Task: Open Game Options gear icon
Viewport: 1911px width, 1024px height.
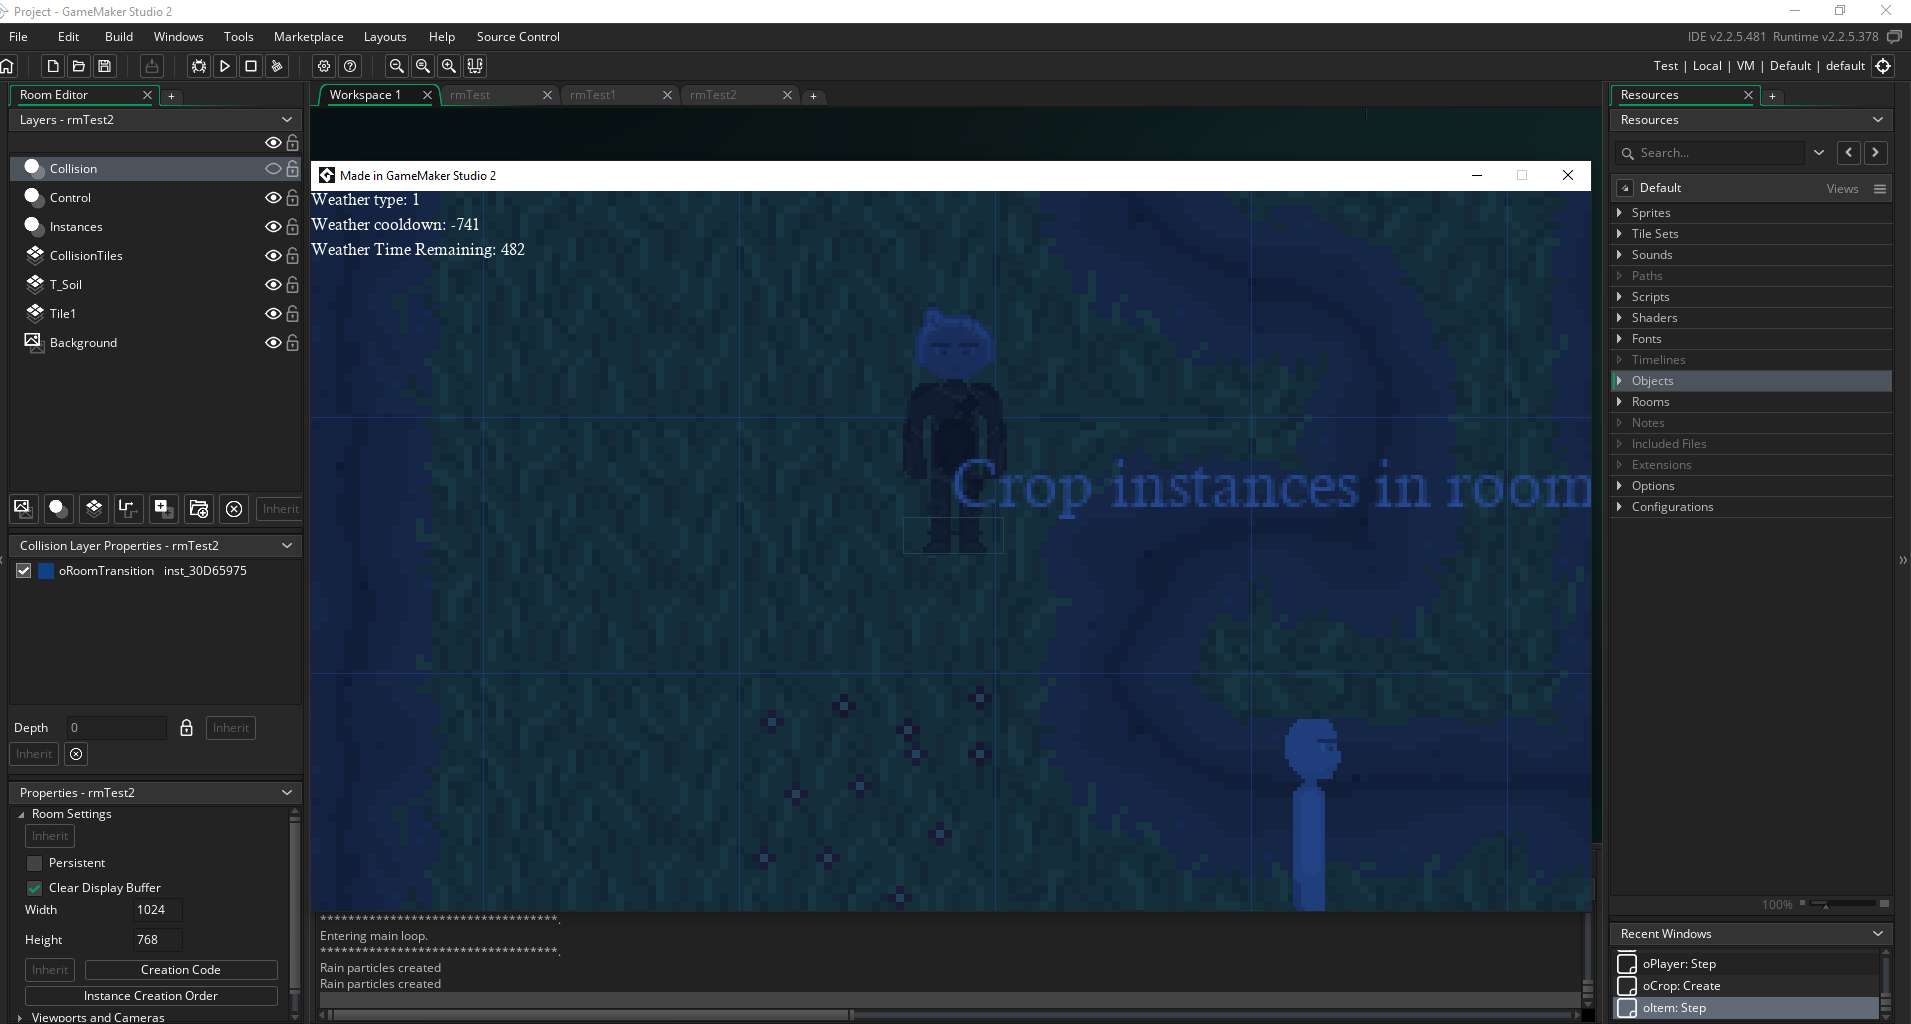Action: pyautogui.click(x=324, y=66)
